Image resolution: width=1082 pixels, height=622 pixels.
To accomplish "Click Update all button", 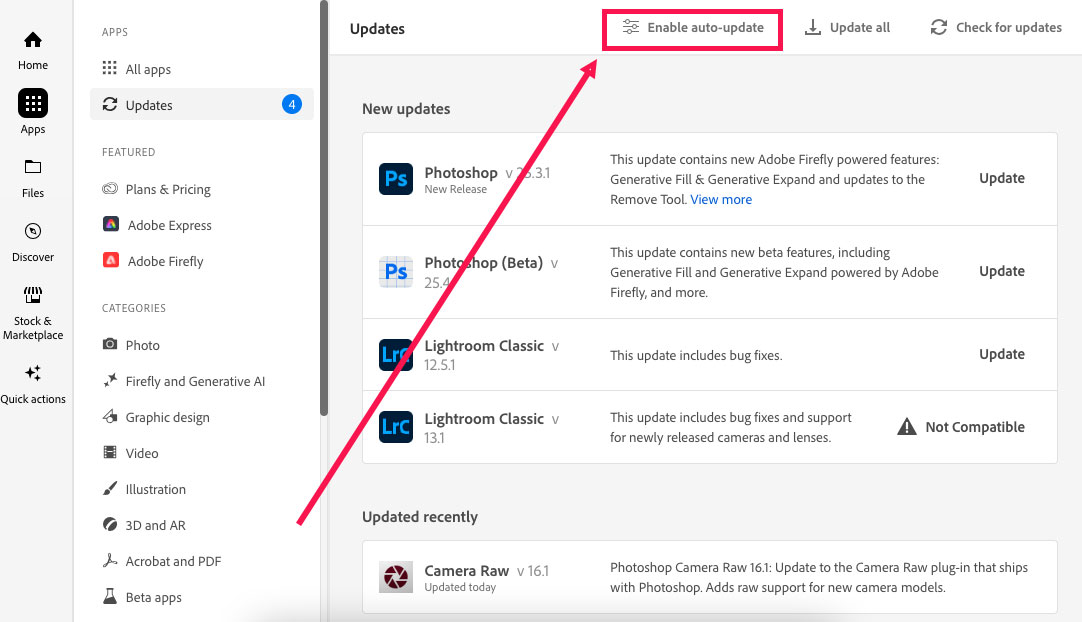I will point(847,28).
